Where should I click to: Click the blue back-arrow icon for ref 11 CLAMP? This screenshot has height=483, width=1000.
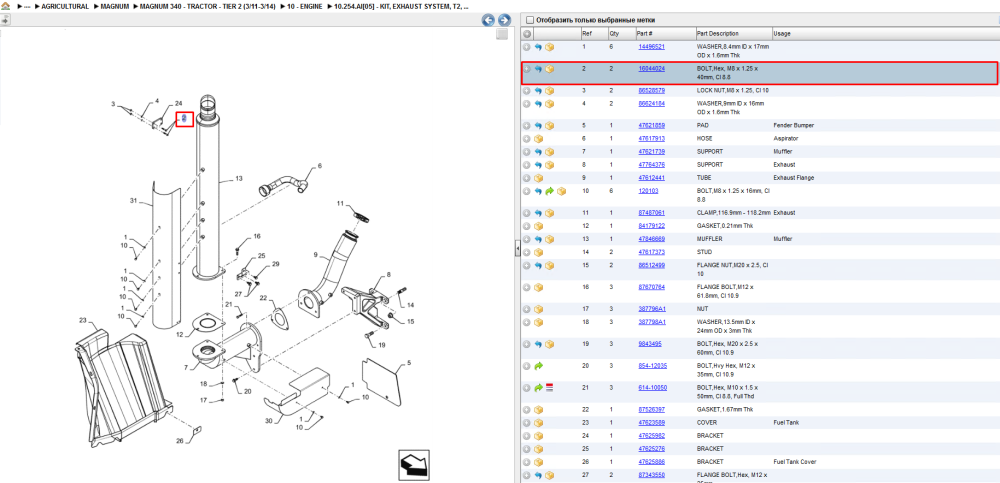(x=538, y=212)
